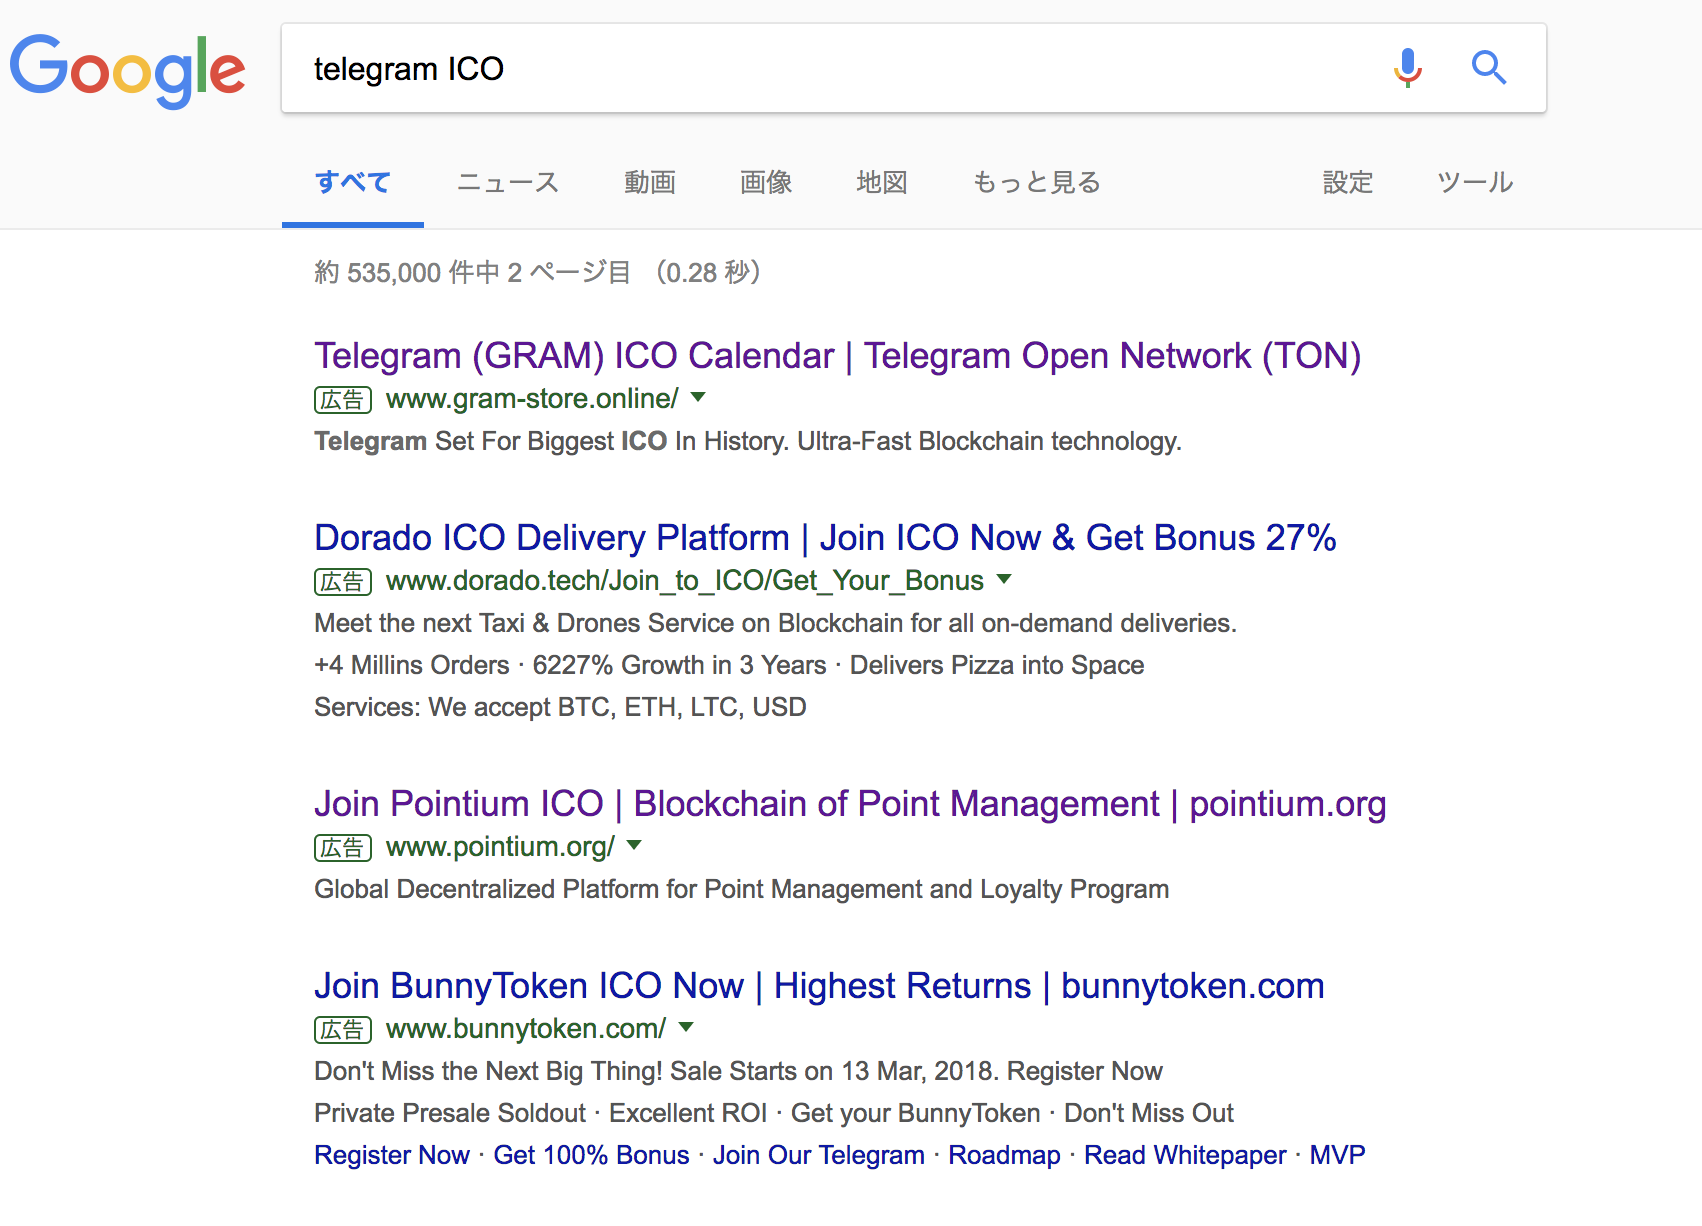Click text 'Services: We accept BTC, ETH, LTC, USD'

(560, 707)
